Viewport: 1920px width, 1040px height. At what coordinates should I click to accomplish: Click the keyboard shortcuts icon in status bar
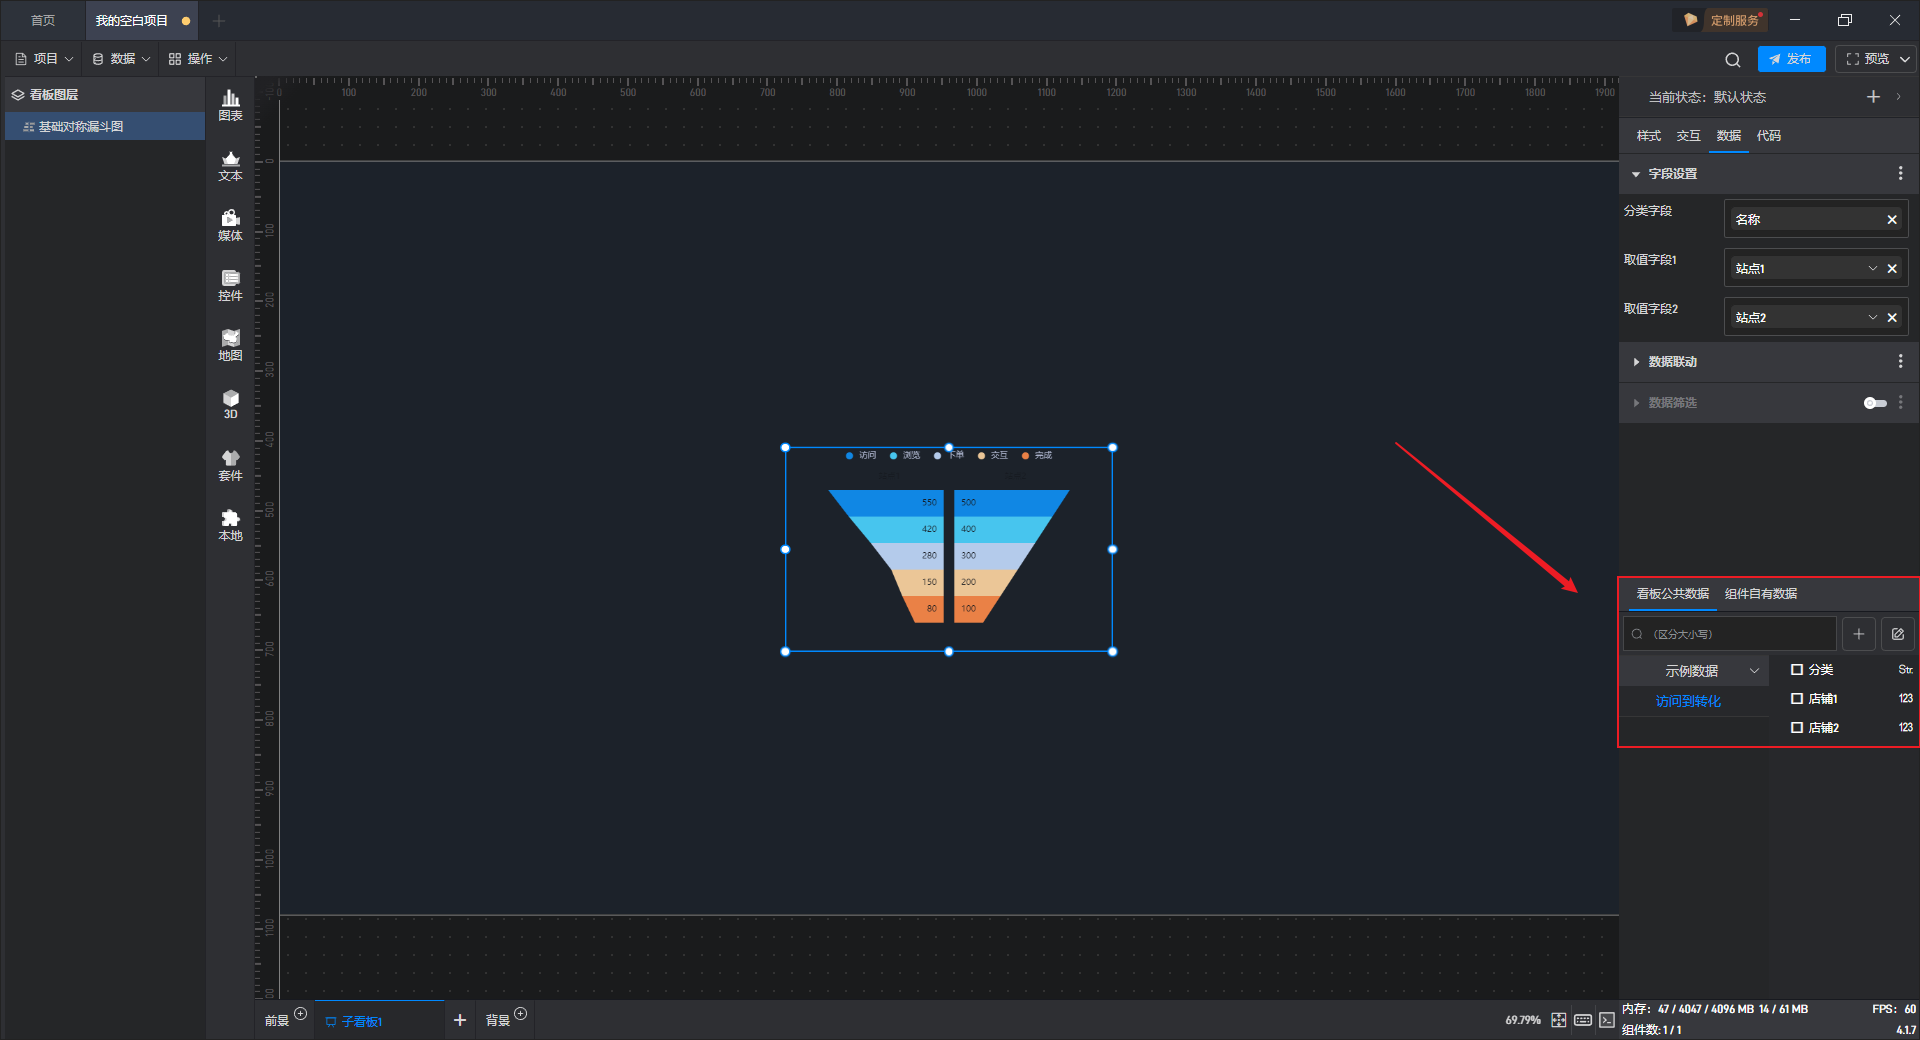coord(1583,1020)
